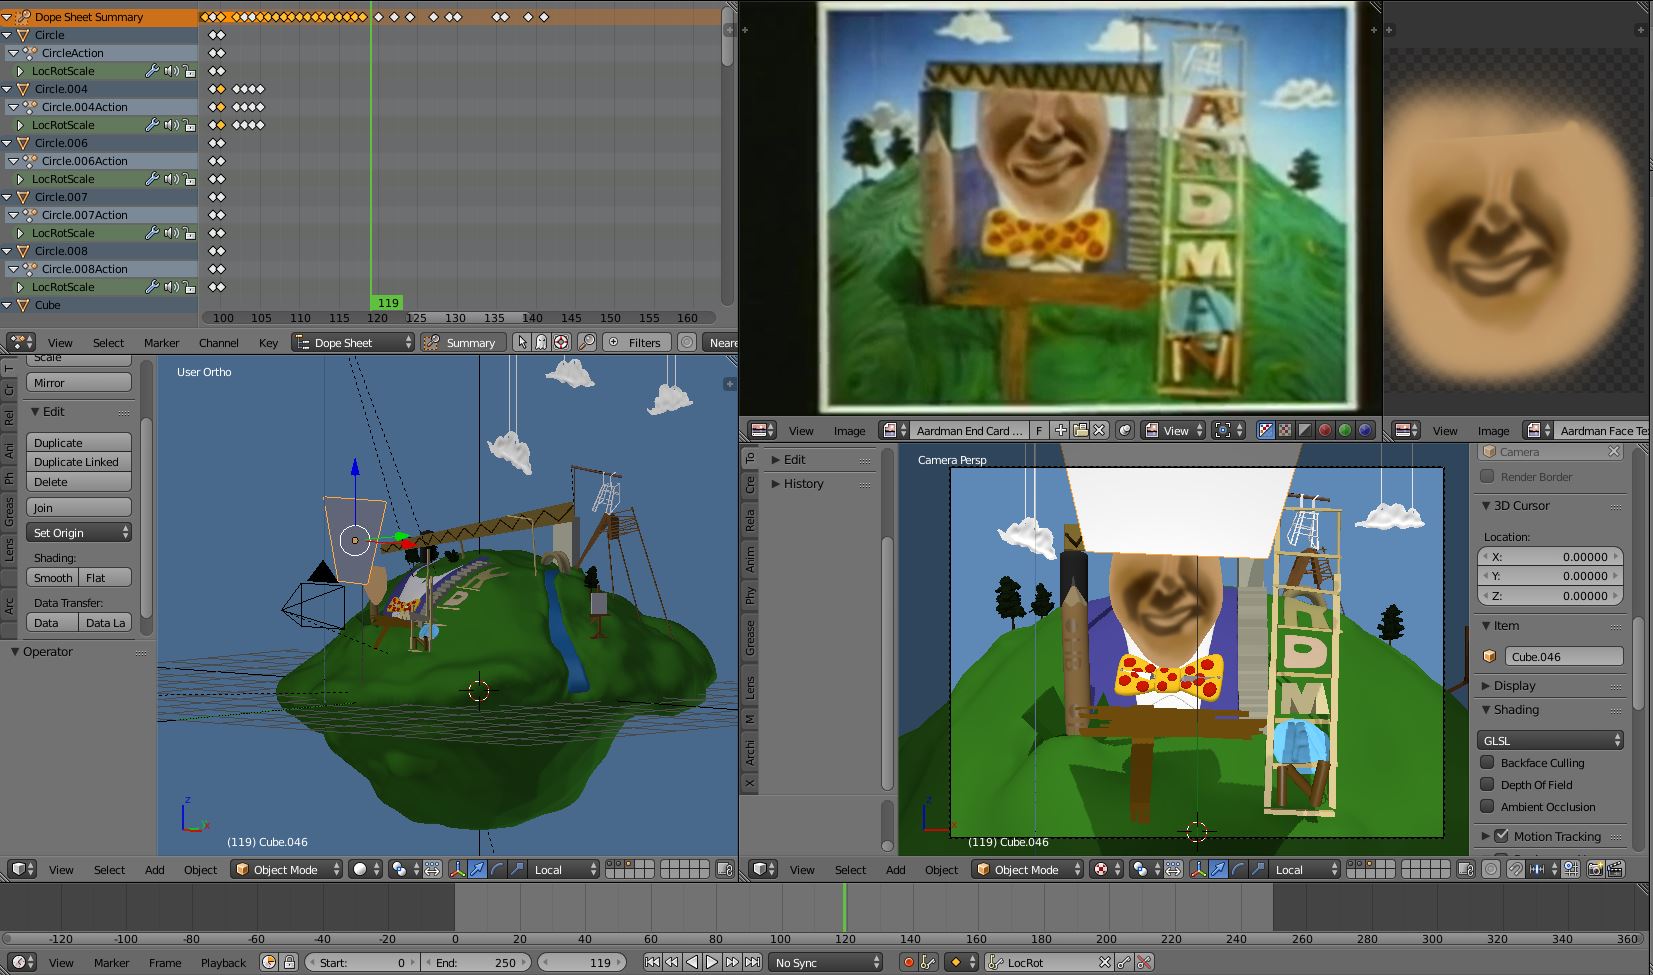Open the Channel menu in the Dope Sheet
This screenshot has height=975, width=1653.
(218, 342)
